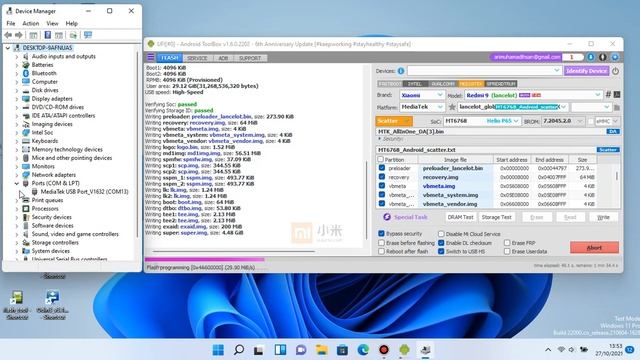Image resolution: width=640 pixels, height=360 pixels.
Task: Click the PDF icon beside Model
Action: tap(617, 95)
